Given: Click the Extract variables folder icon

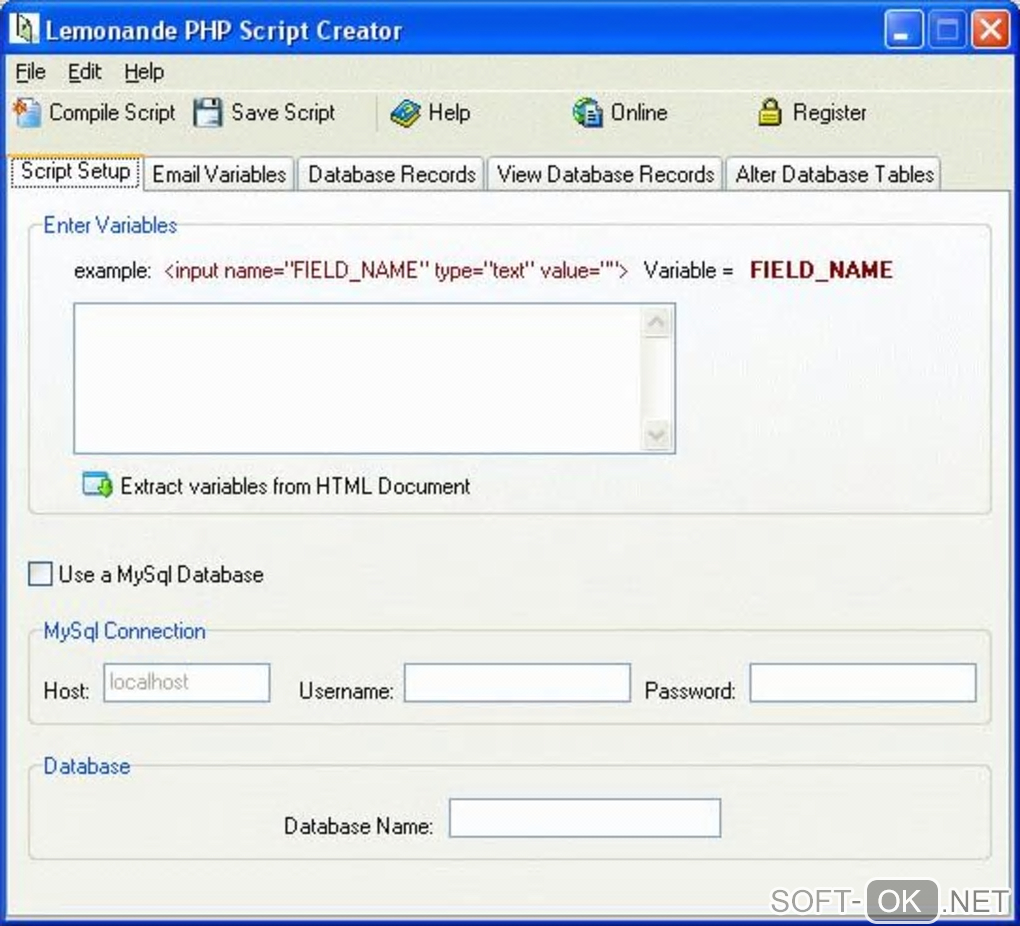Looking at the screenshot, I should 97,485.
